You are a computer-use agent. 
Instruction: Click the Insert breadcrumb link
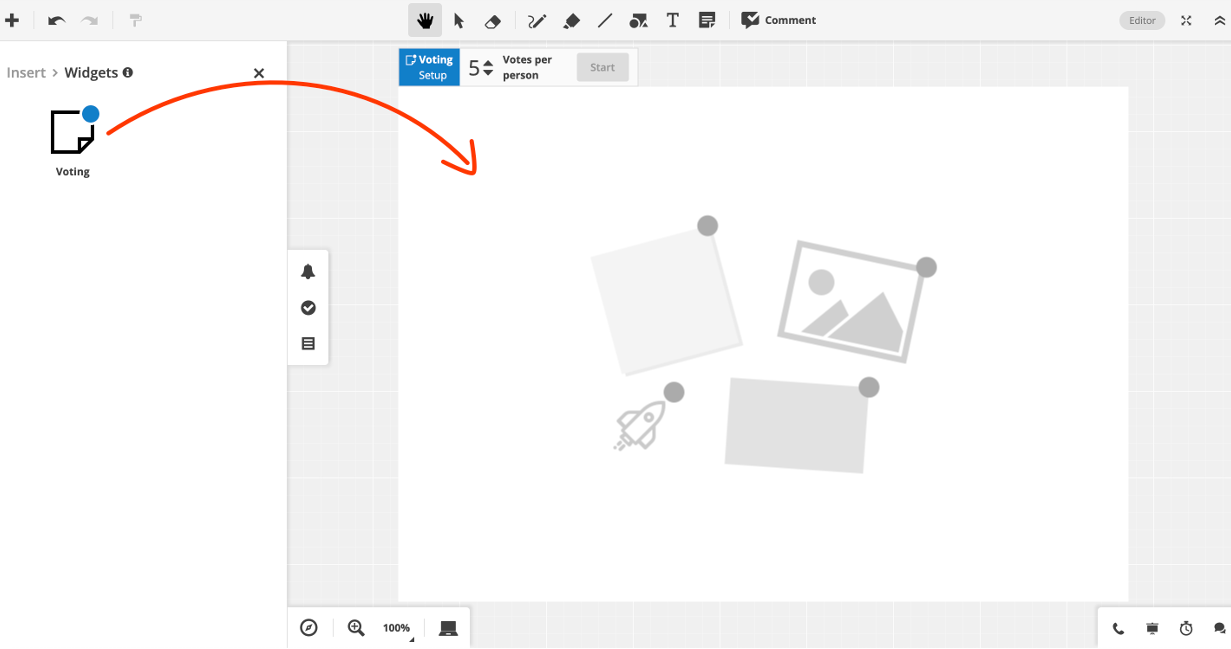pos(26,73)
